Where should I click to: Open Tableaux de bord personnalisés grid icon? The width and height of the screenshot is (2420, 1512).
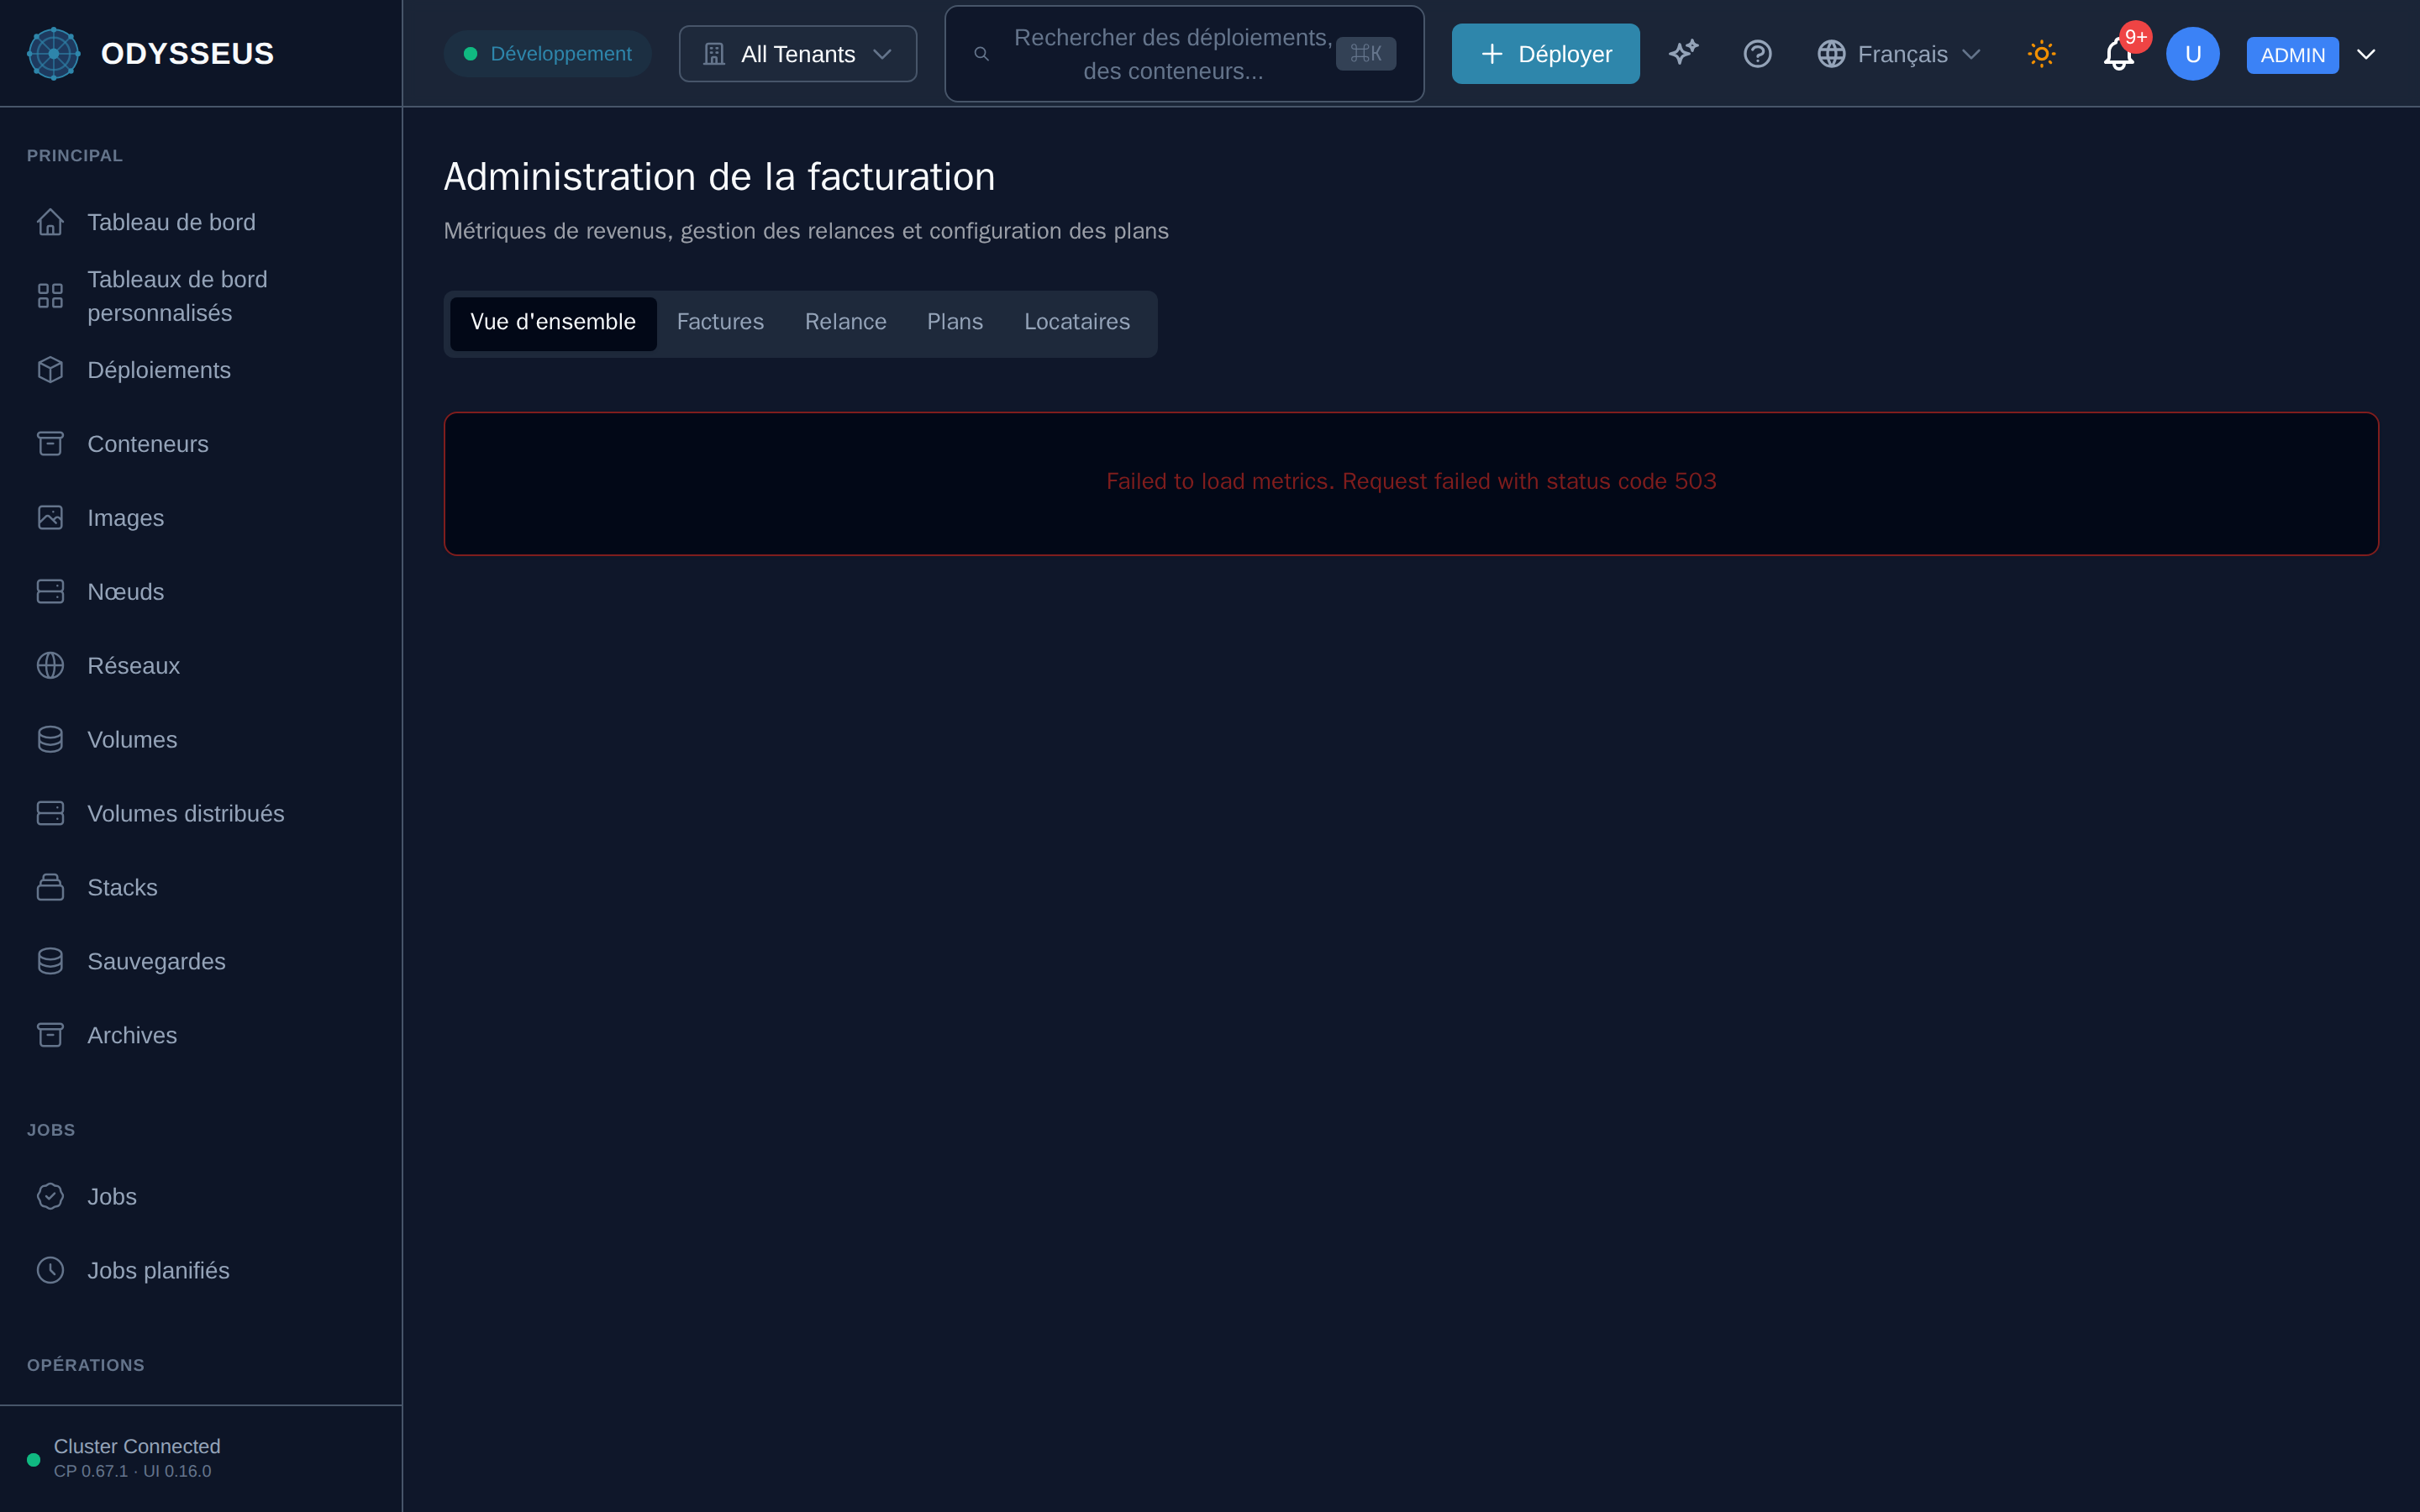(50, 296)
